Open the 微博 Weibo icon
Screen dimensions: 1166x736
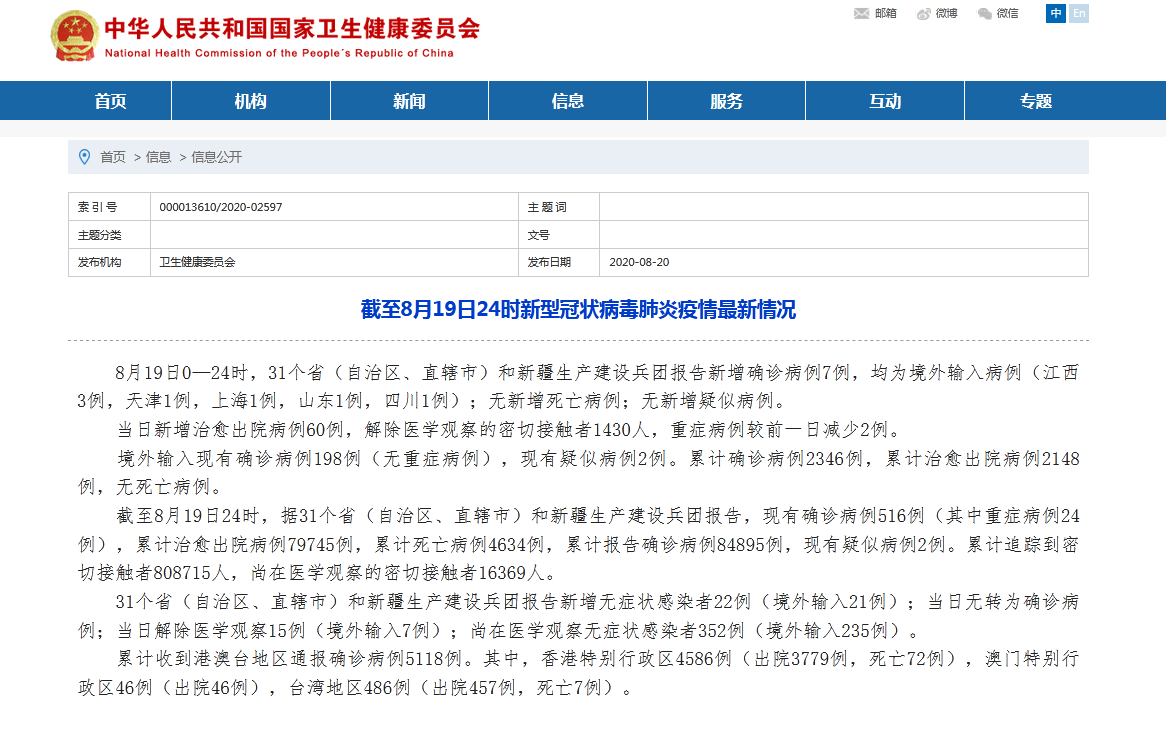[x=924, y=13]
